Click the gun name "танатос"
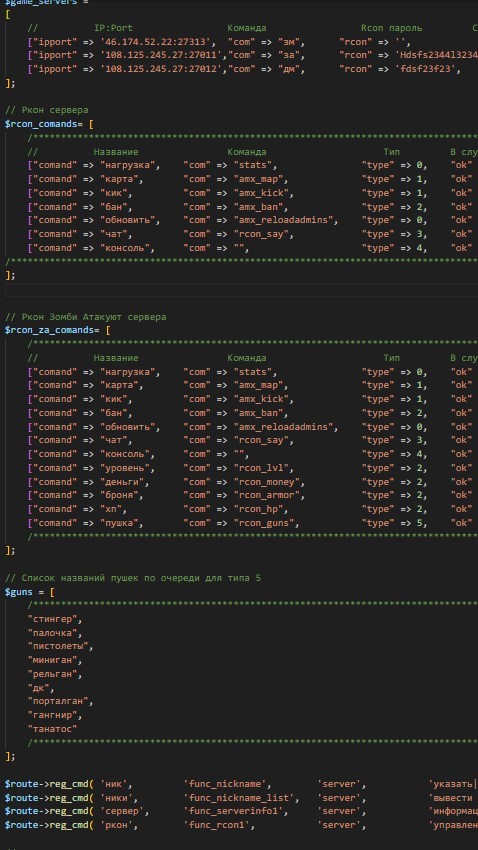 [x=52, y=730]
